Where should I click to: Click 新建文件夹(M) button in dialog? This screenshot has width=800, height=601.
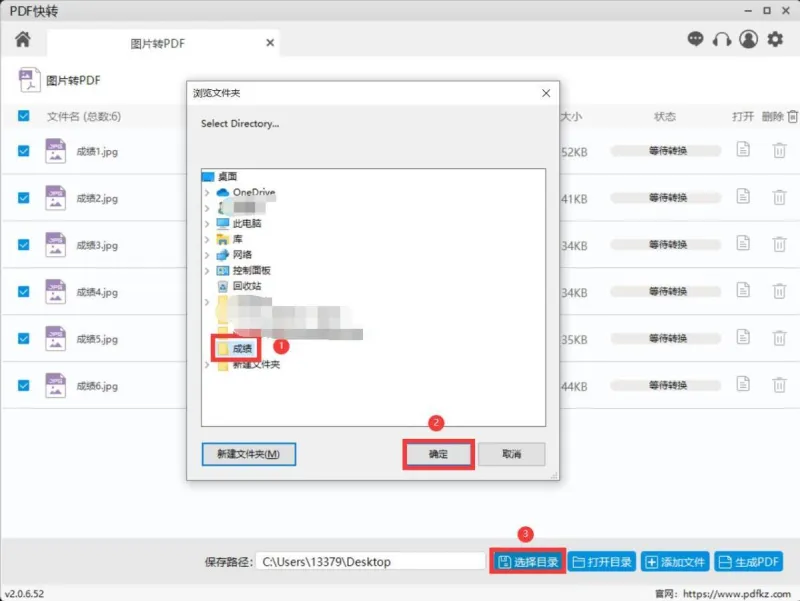[248, 454]
